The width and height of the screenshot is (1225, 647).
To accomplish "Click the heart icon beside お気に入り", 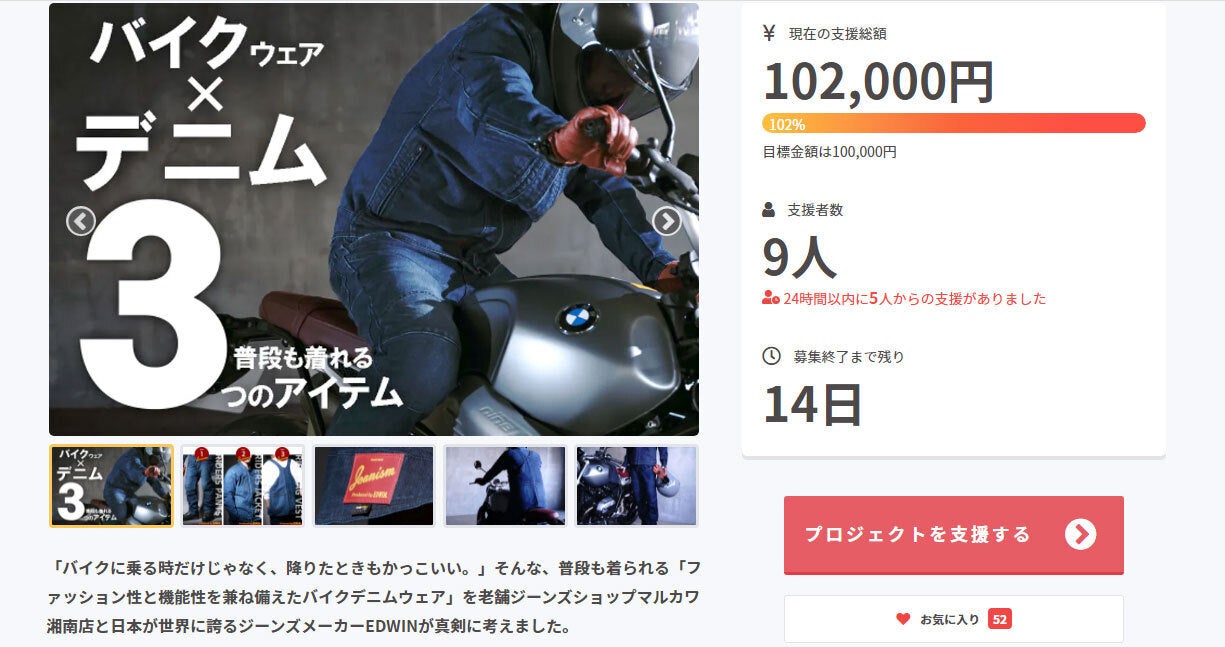I will pyautogui.click(x=903, y=619).
